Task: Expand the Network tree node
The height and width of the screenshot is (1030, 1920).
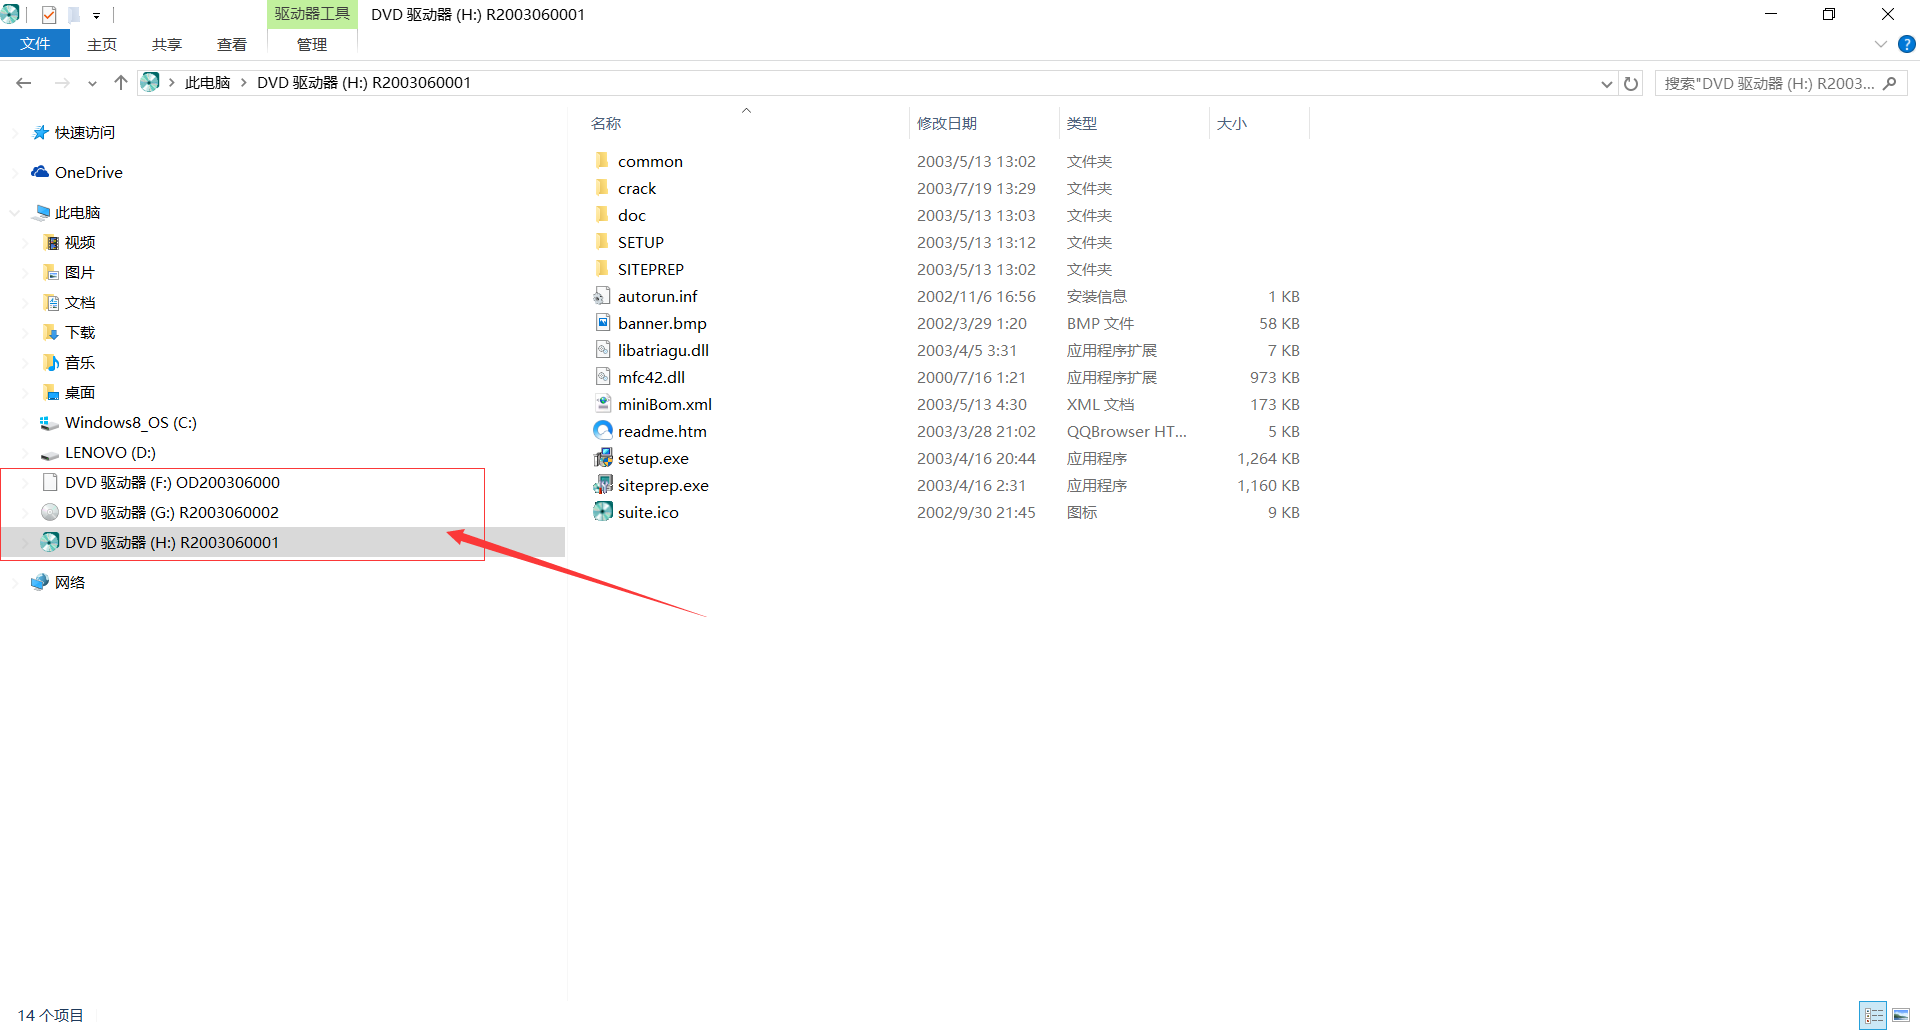Action: click(15, 583)
